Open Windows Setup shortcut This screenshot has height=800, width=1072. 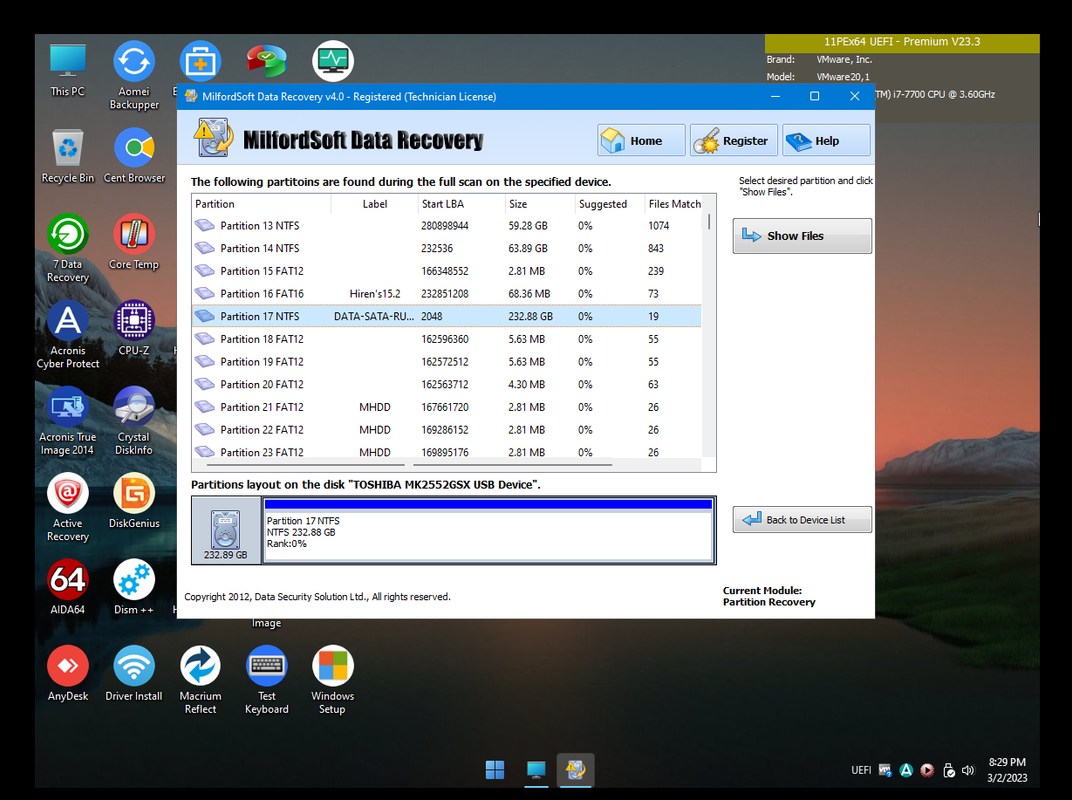tap(333, 680)
